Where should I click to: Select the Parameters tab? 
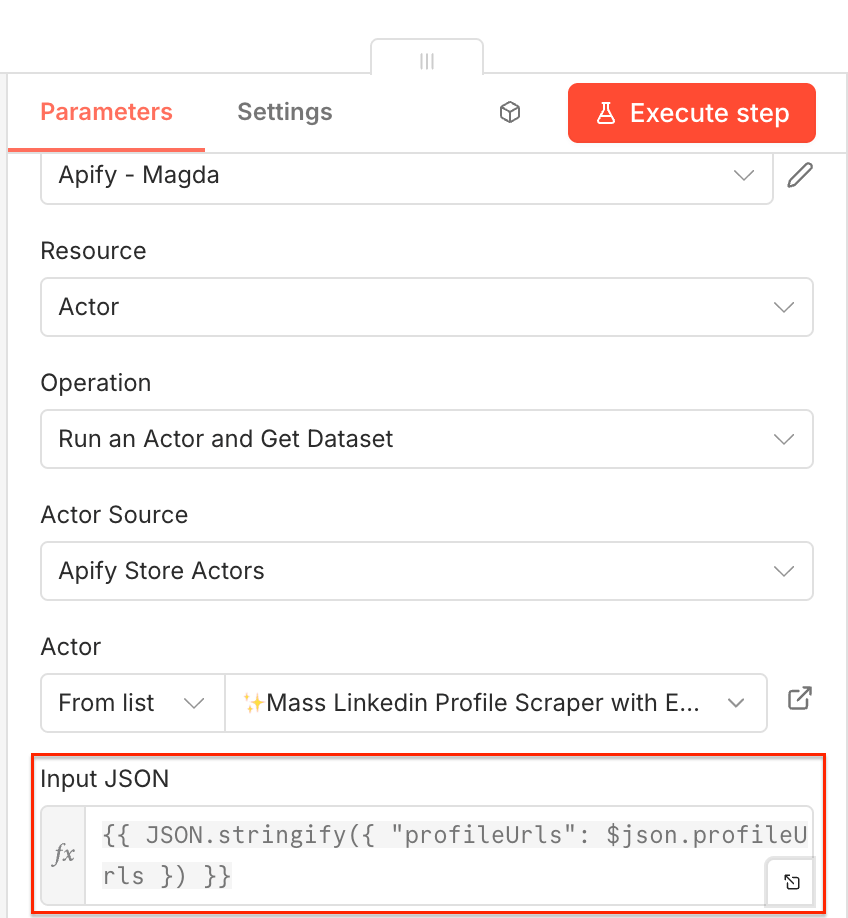(x=105, y=112)
